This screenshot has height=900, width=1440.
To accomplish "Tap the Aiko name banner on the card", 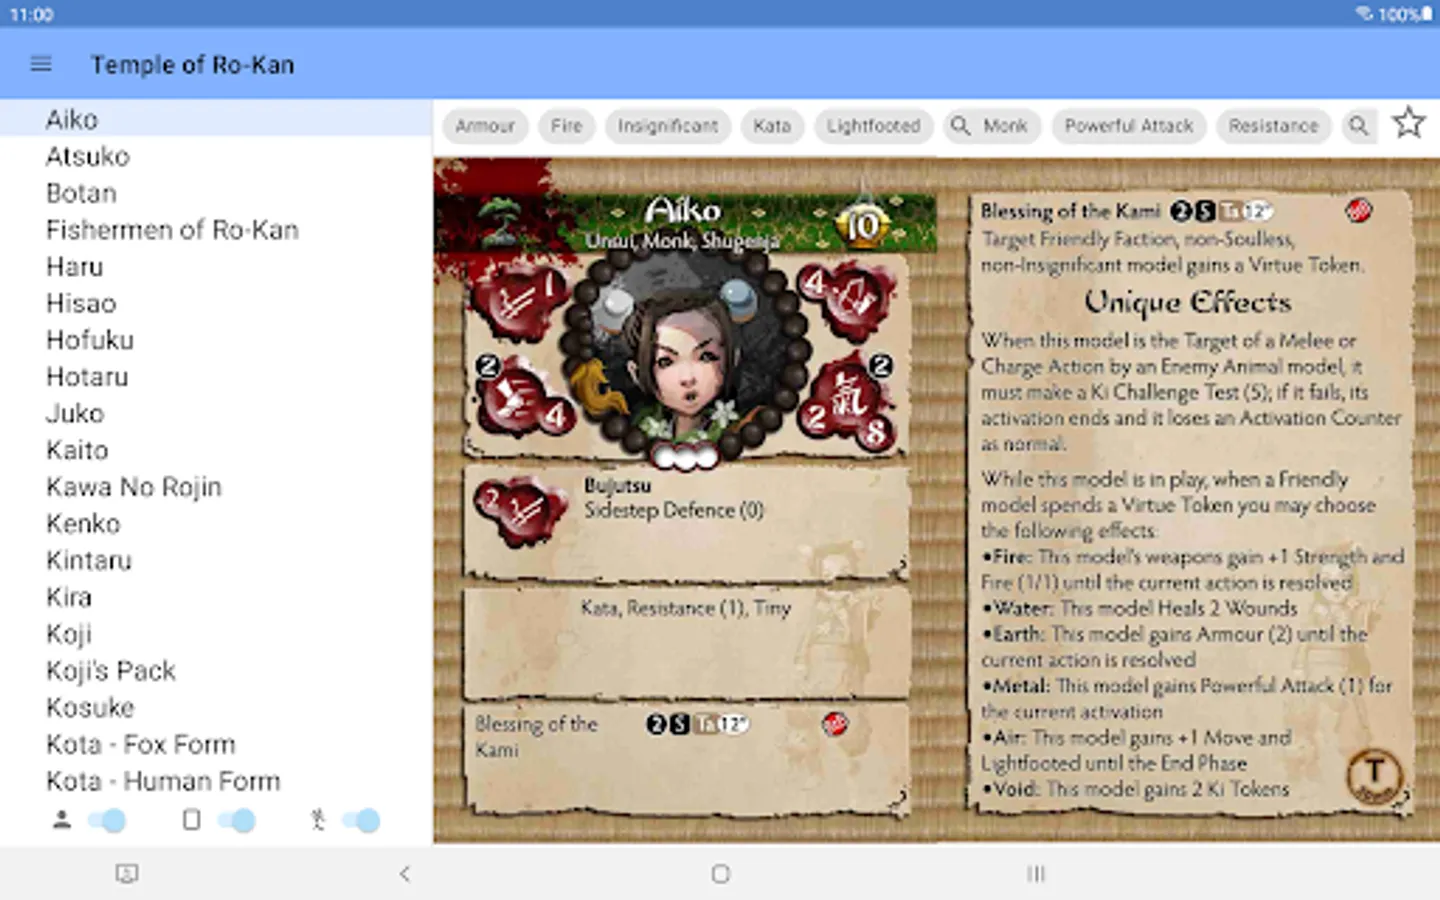I will tap(683, 210).
